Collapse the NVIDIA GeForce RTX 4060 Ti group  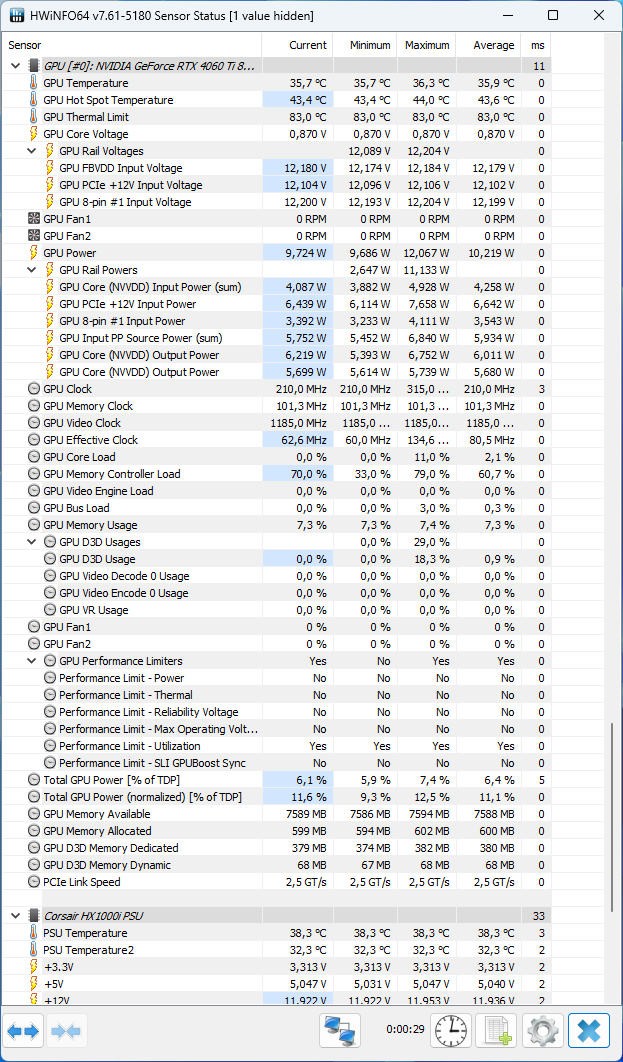(15, 66)
